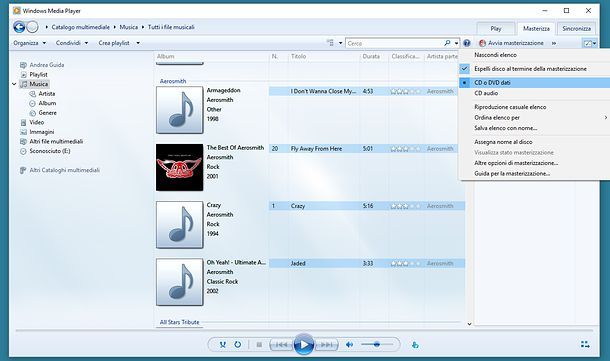Click the search magnifier icon
Screen dimensions: 610x361
point(447,43)
